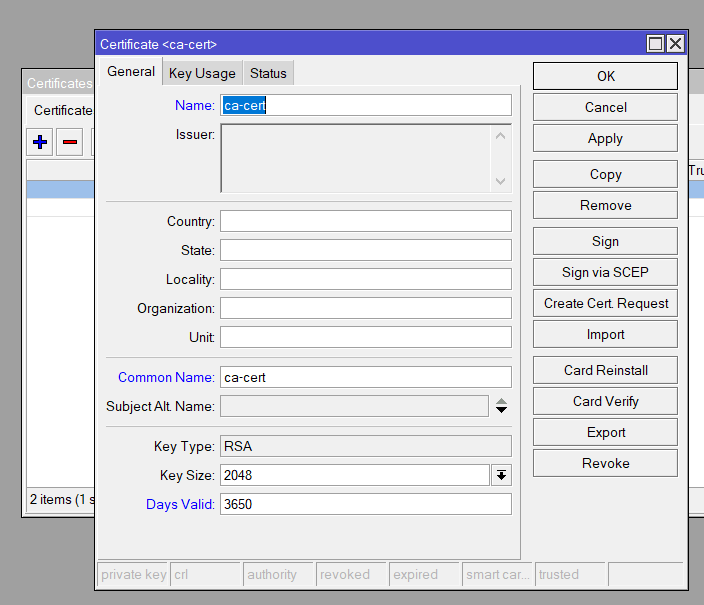Click the Export button

click(605, 432)
